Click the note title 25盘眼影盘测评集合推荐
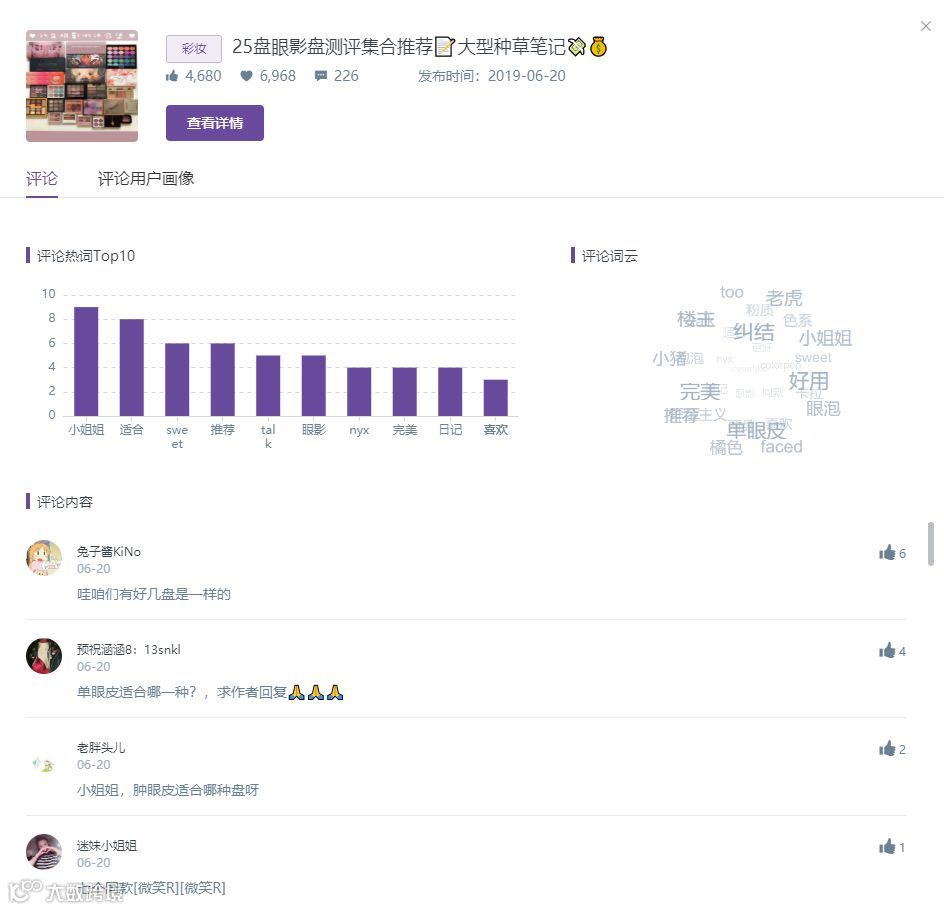This screenshot has width=944, height=910. click(332, 46)
